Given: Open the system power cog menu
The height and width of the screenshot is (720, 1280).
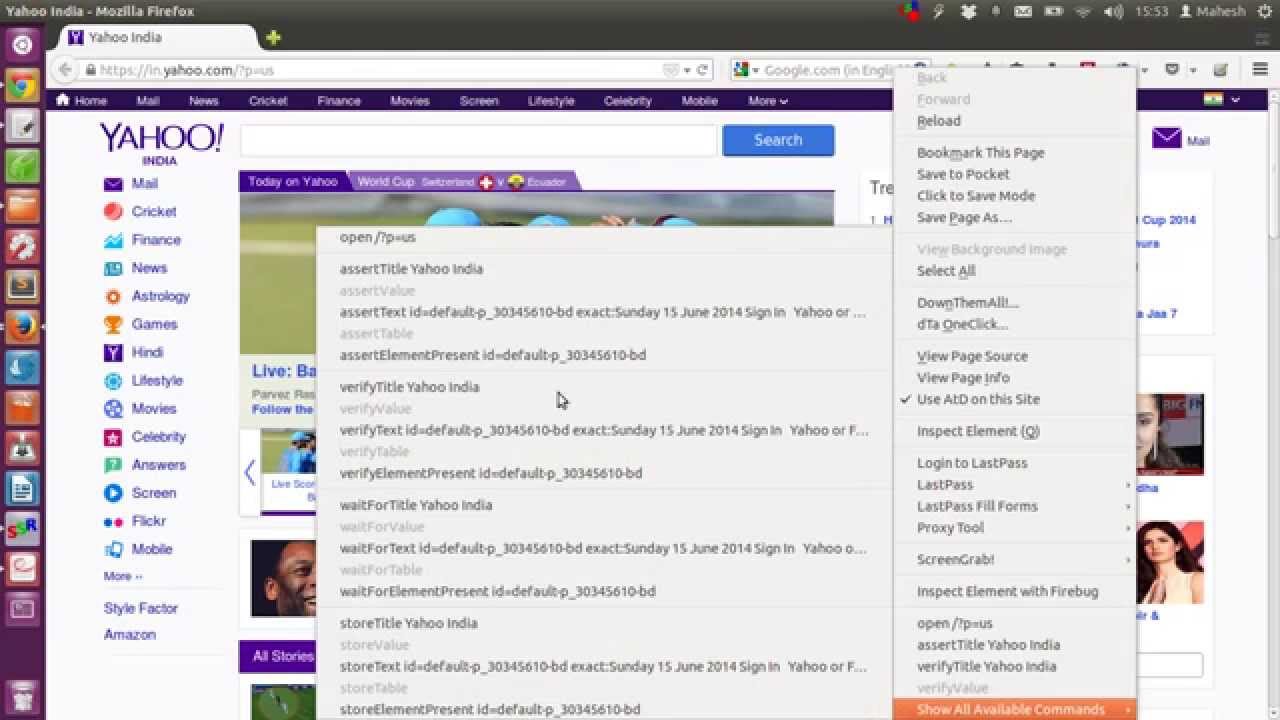Looking at the screenshot, I should [x=1265, y=11].
